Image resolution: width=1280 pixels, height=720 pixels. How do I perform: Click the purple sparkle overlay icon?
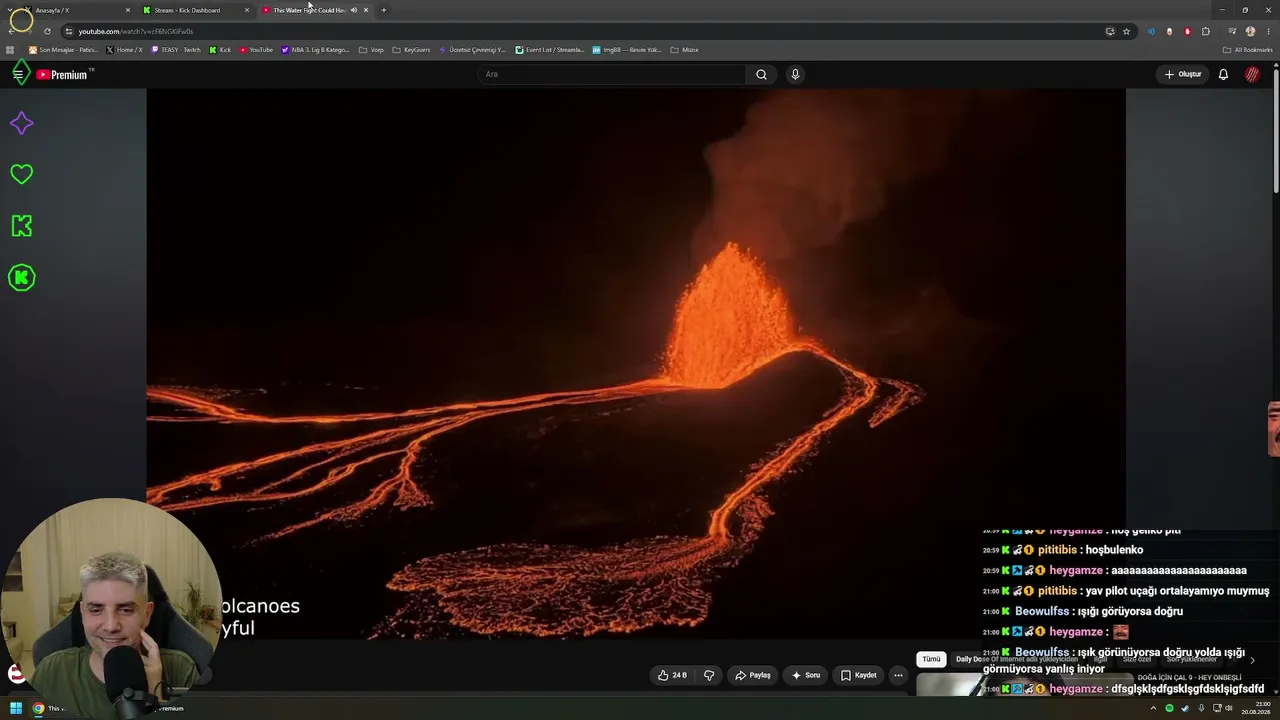point(21,123)
